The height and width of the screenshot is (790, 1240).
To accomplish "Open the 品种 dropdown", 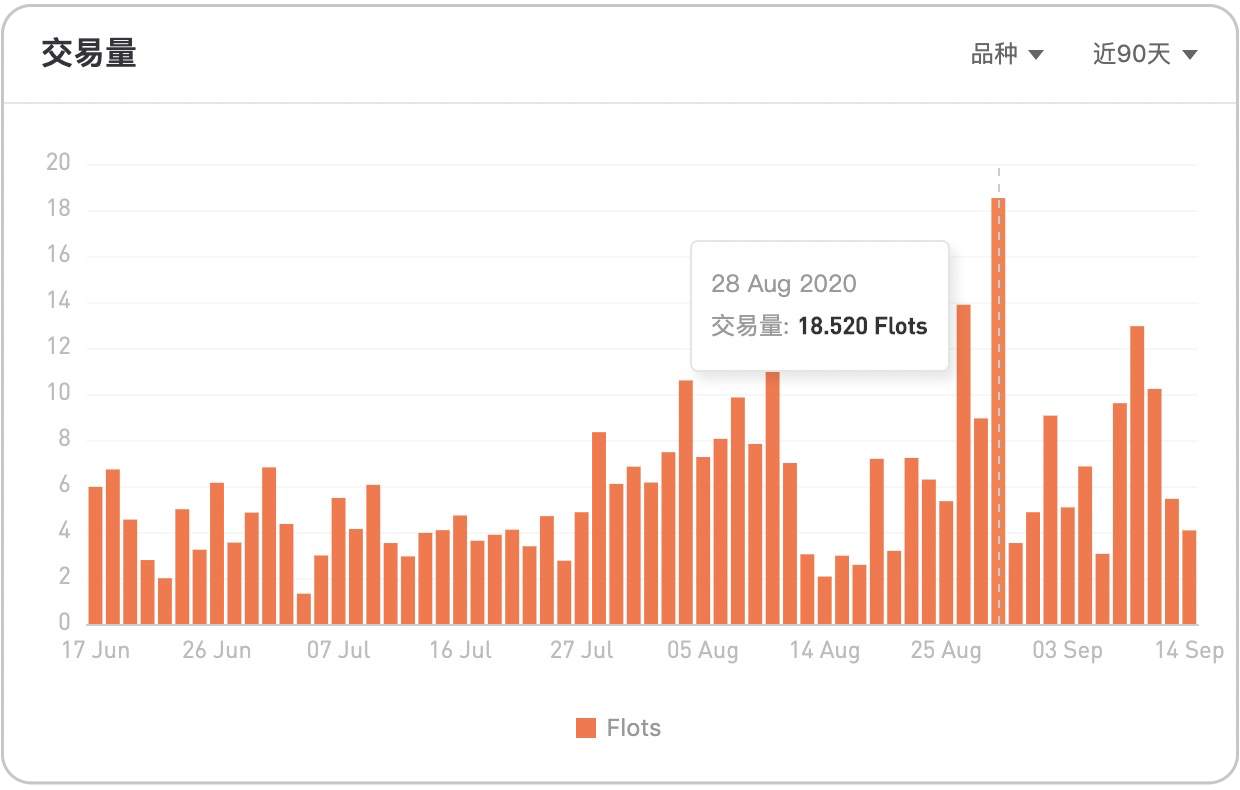I will point(1007,54).
